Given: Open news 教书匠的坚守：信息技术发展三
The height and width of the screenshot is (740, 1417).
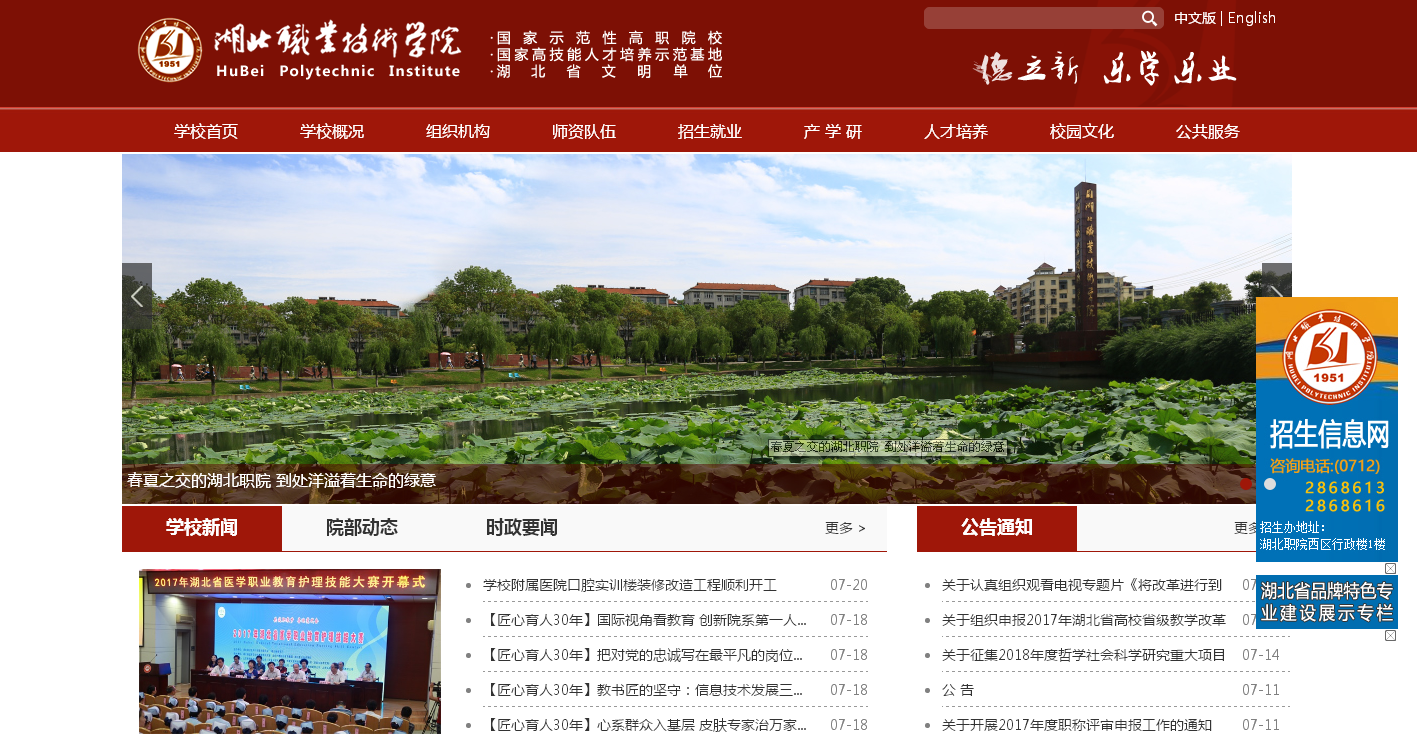Looking at the screenshot, I should click(x=645, y=690).
